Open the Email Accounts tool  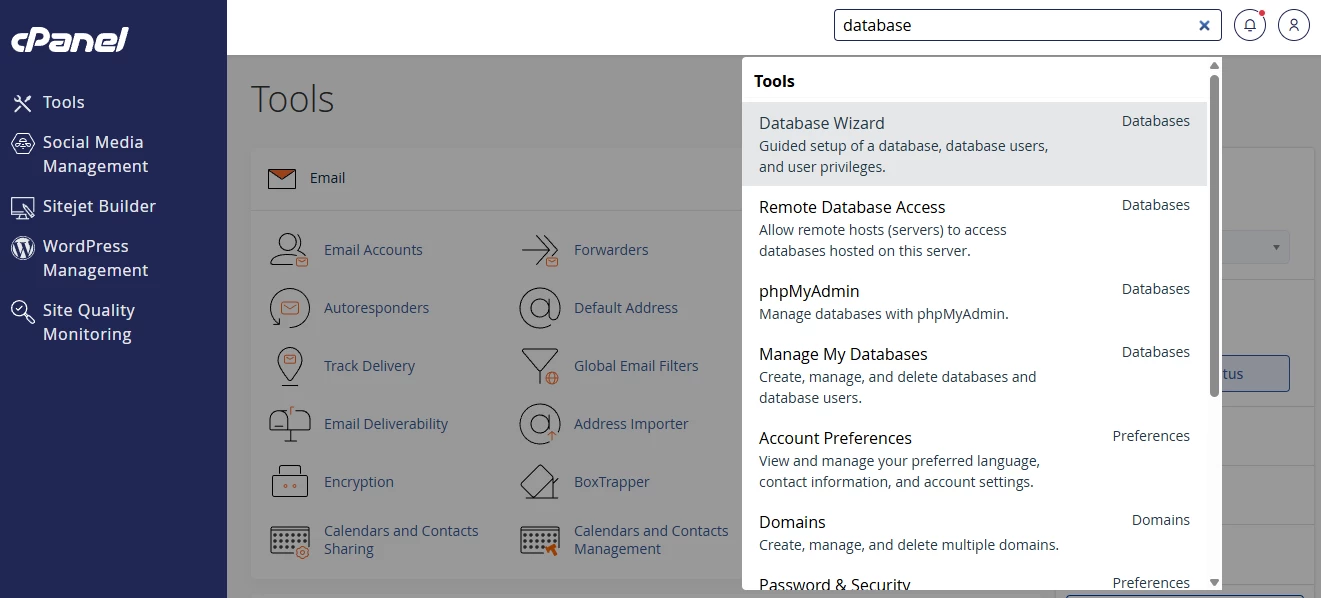pos(372,249)
